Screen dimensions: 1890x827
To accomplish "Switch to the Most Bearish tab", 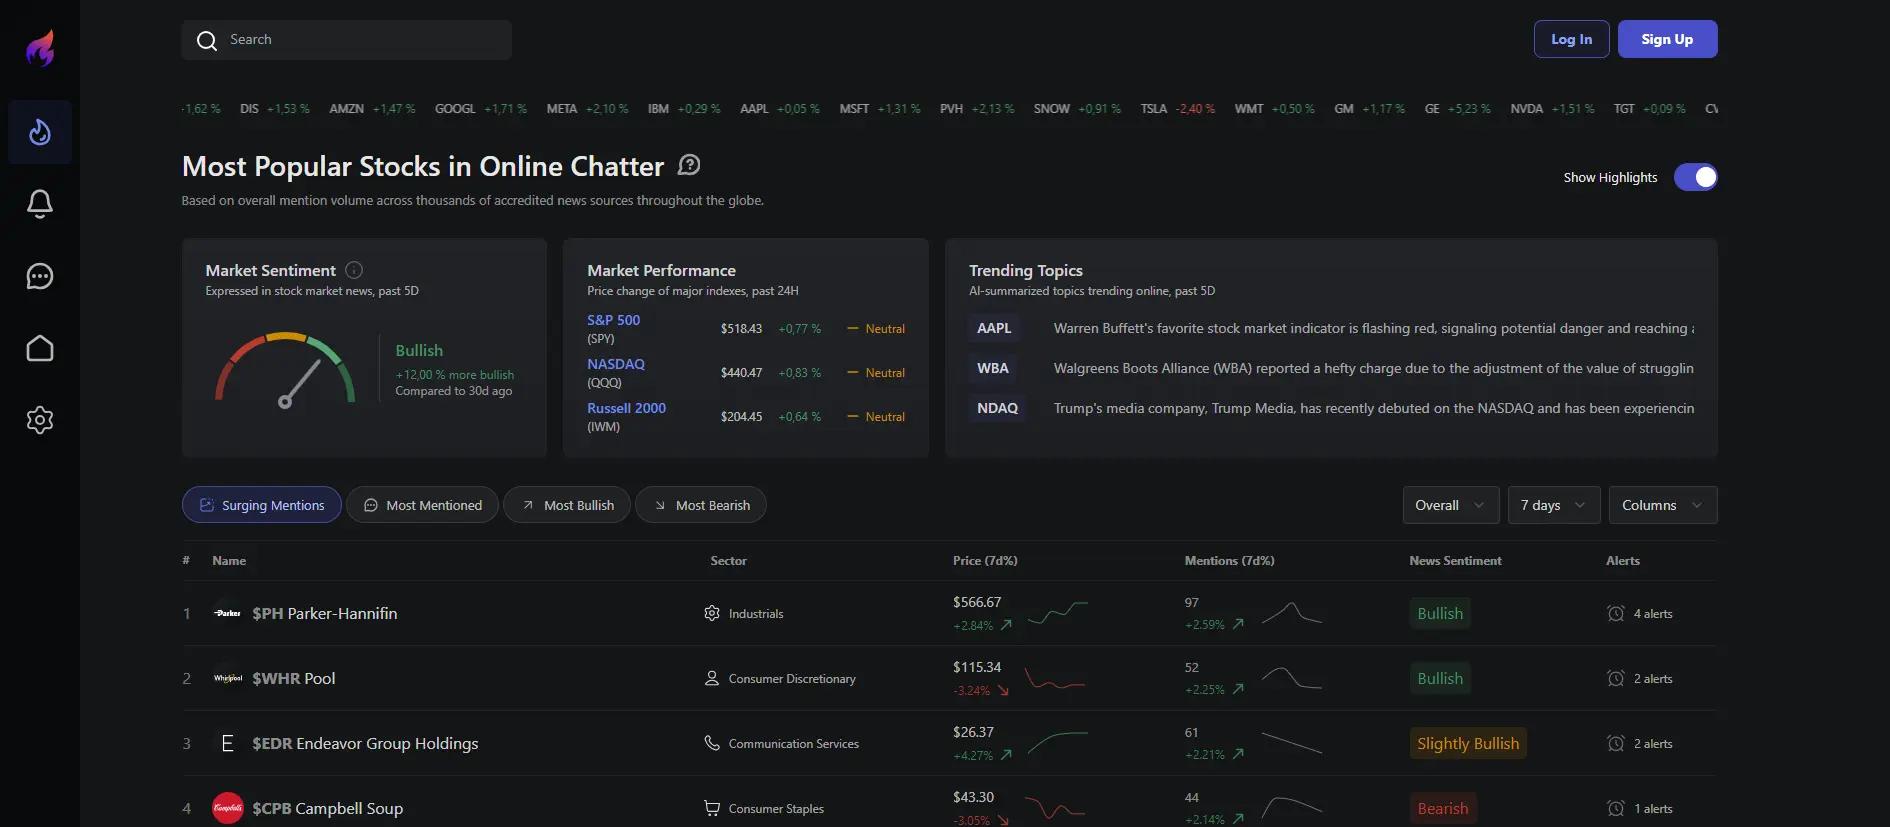I will pyautogui.click(x=701, y=505).
